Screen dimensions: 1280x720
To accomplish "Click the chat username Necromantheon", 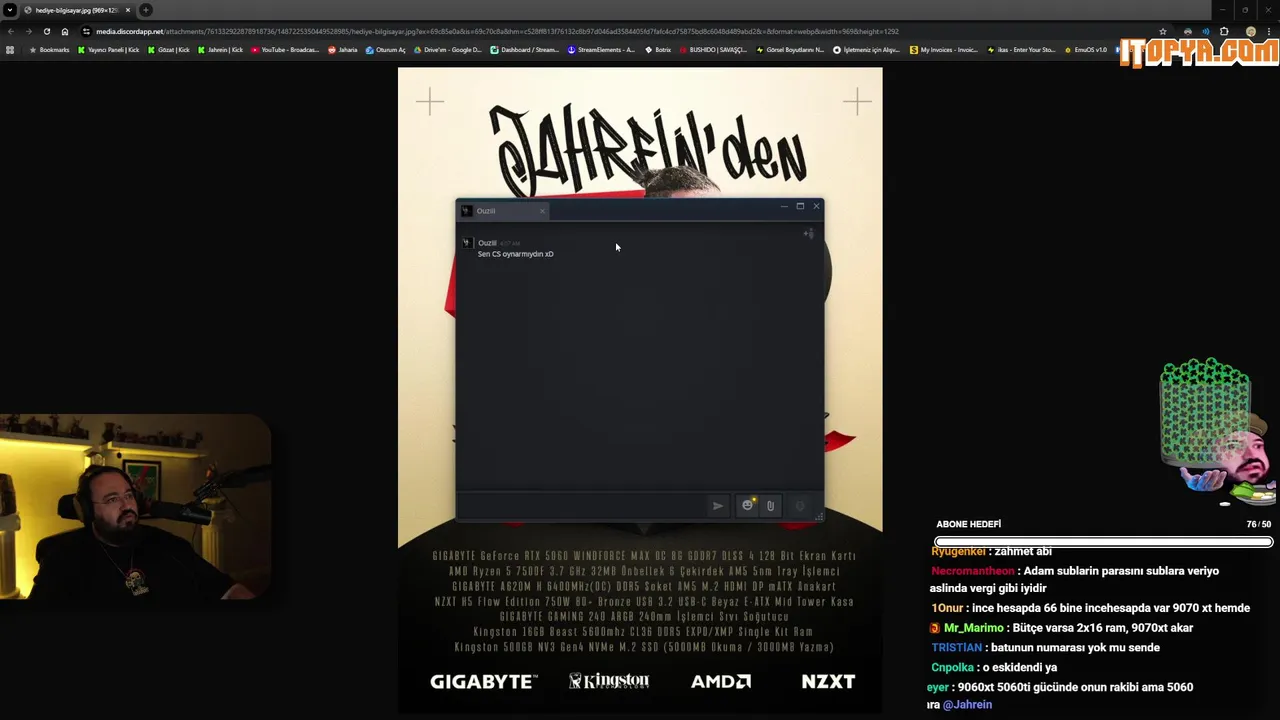I will 972,571.
